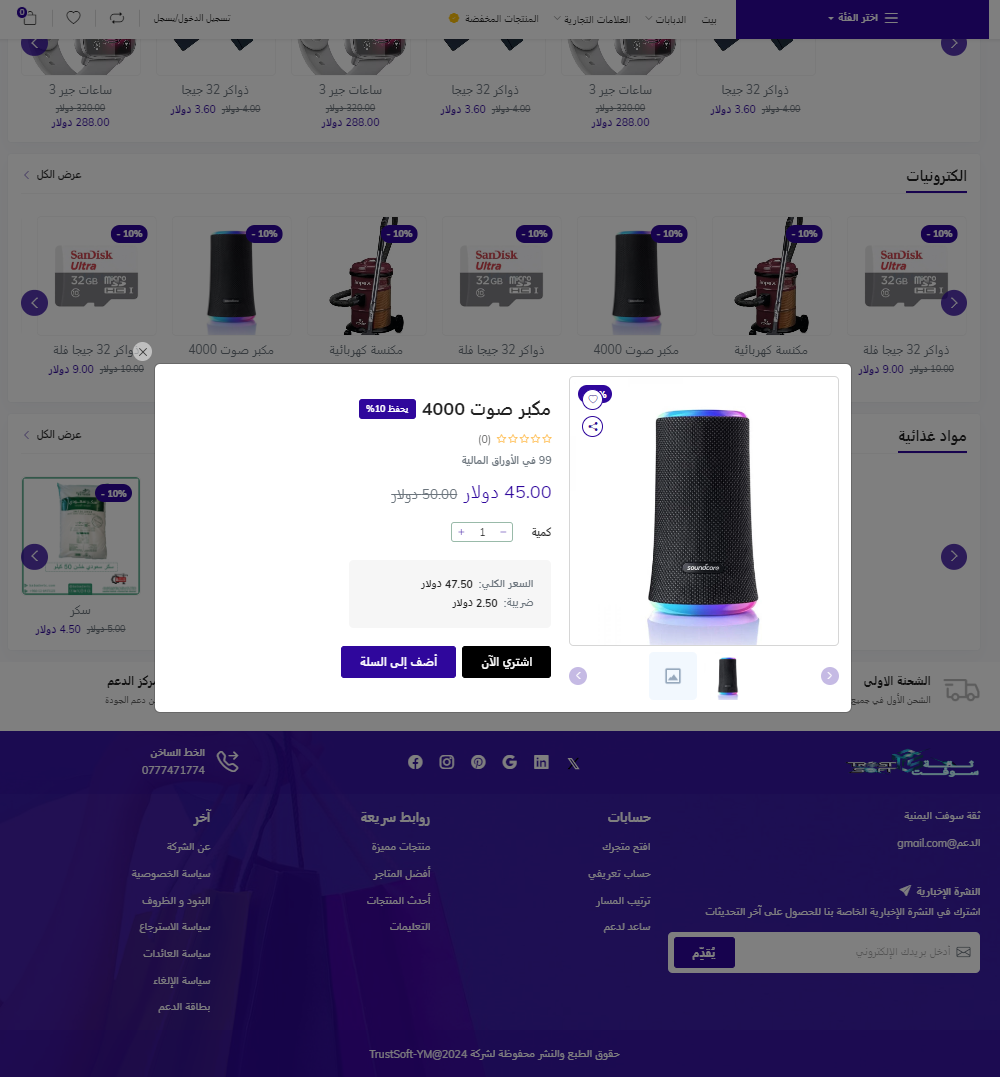Click the newsletter email input field
Image resolution: width=1000 pixels, height=1077 pixels.
(841, 952)
